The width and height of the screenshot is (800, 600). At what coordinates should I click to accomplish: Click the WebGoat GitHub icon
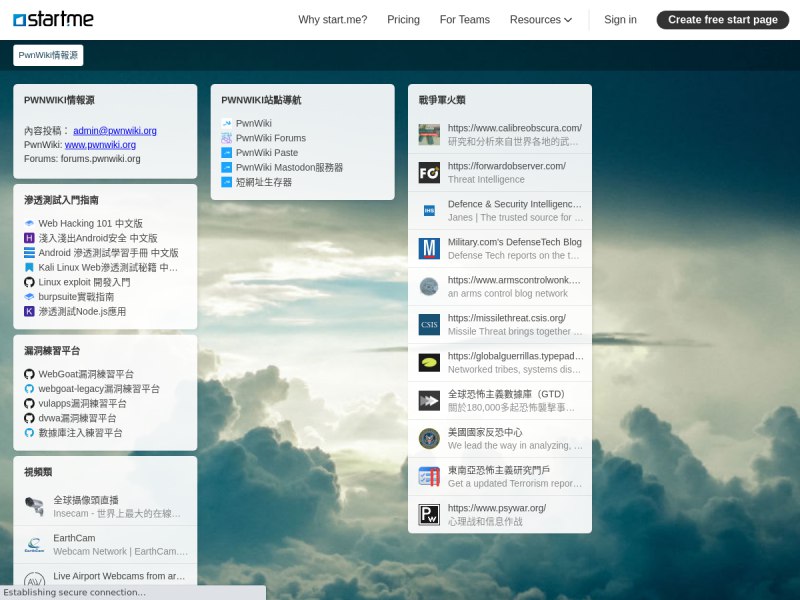(x=29, y=374)
